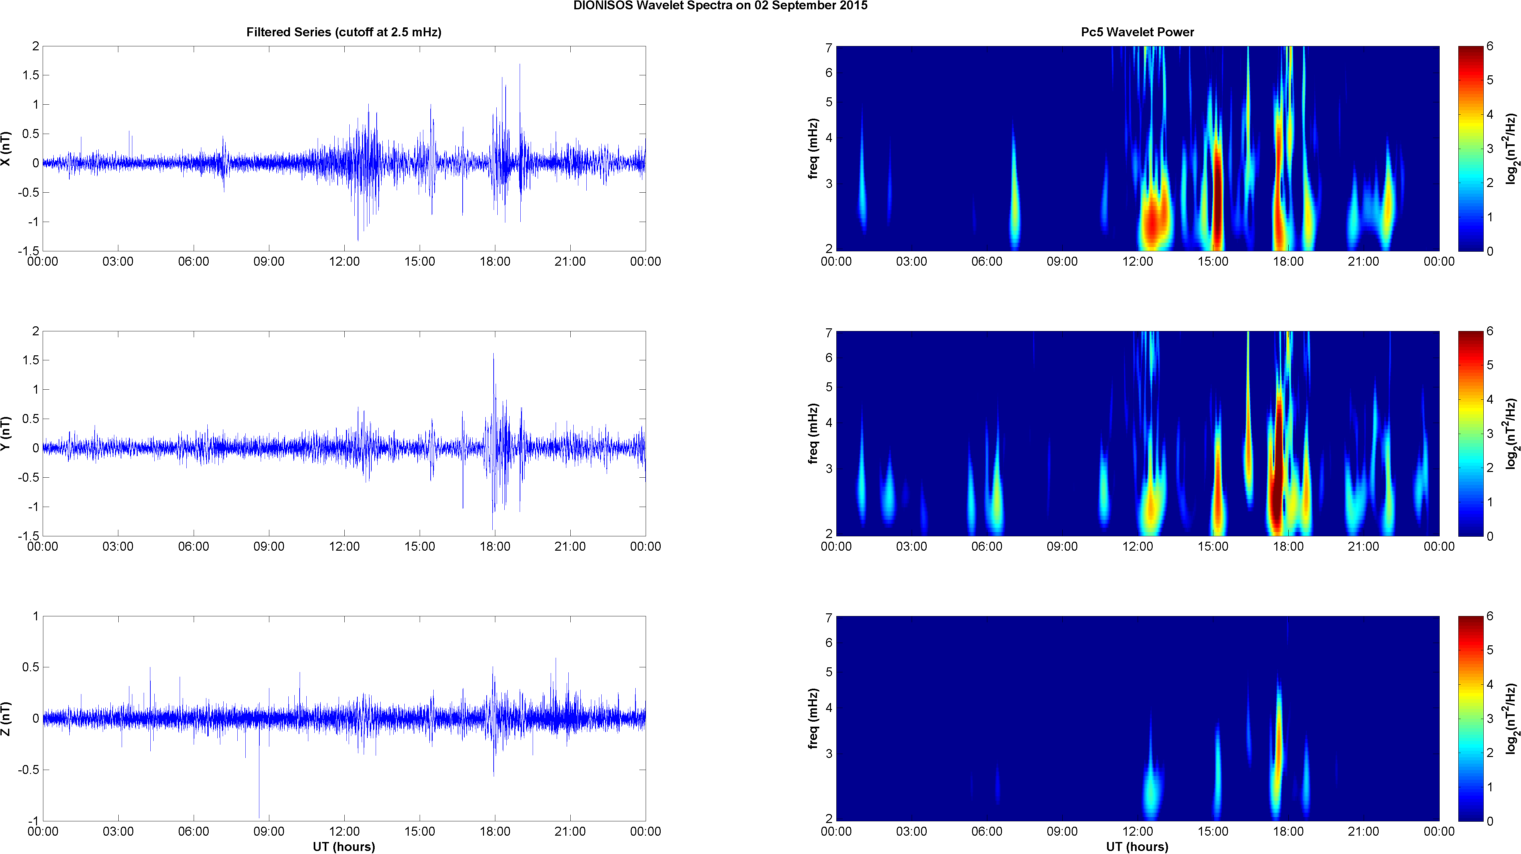Click the figure title "DIONISOS Wavelet Spectra on 02 September 2015"
Viewport: 1521px width, 854px height.
pos(720,6)
